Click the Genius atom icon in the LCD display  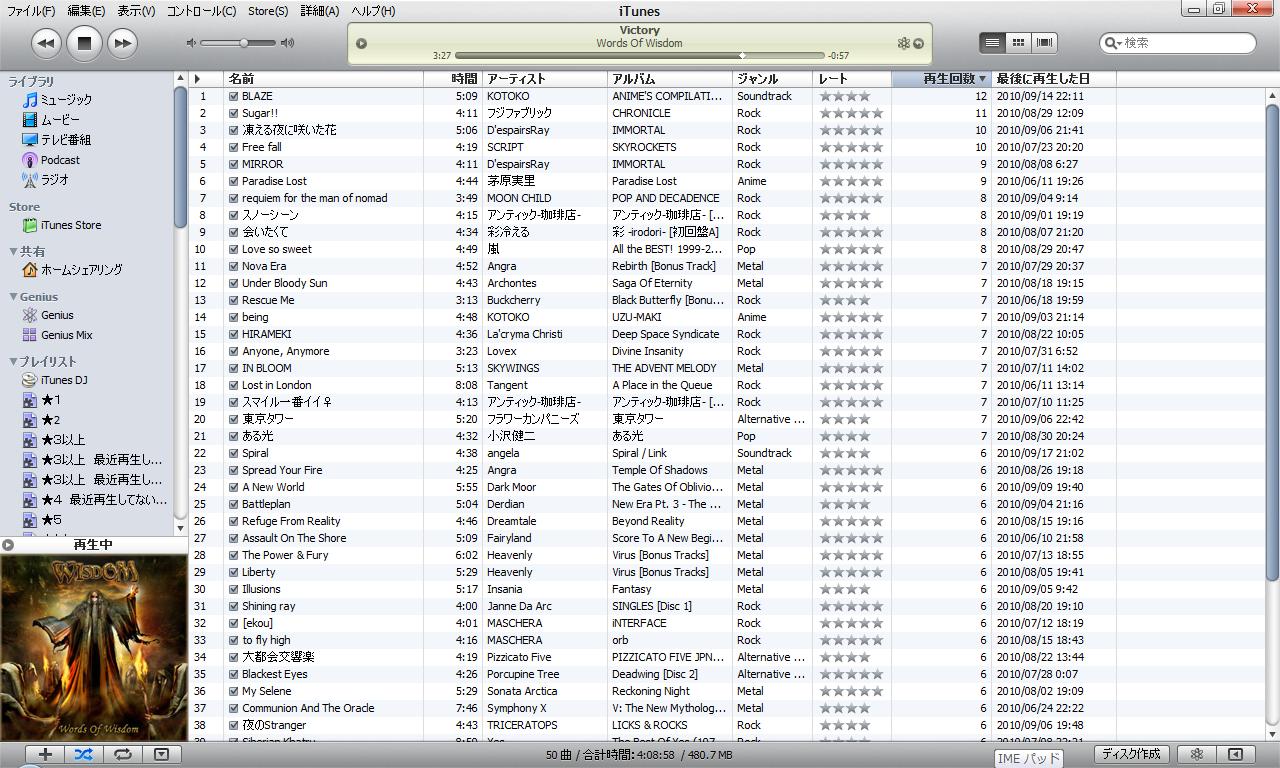click(904, 44)
